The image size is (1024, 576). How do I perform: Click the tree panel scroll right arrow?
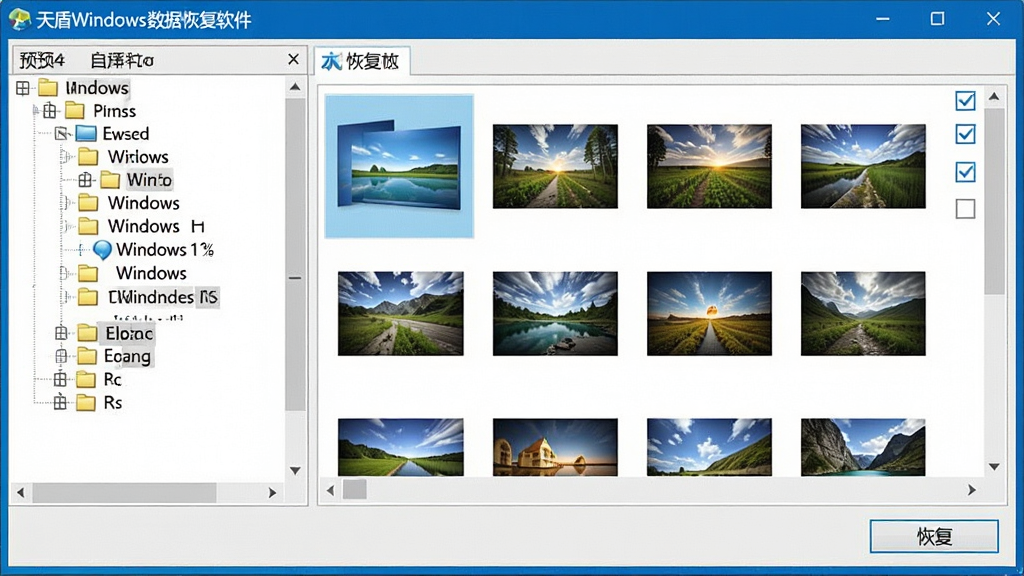coord(272,493)
